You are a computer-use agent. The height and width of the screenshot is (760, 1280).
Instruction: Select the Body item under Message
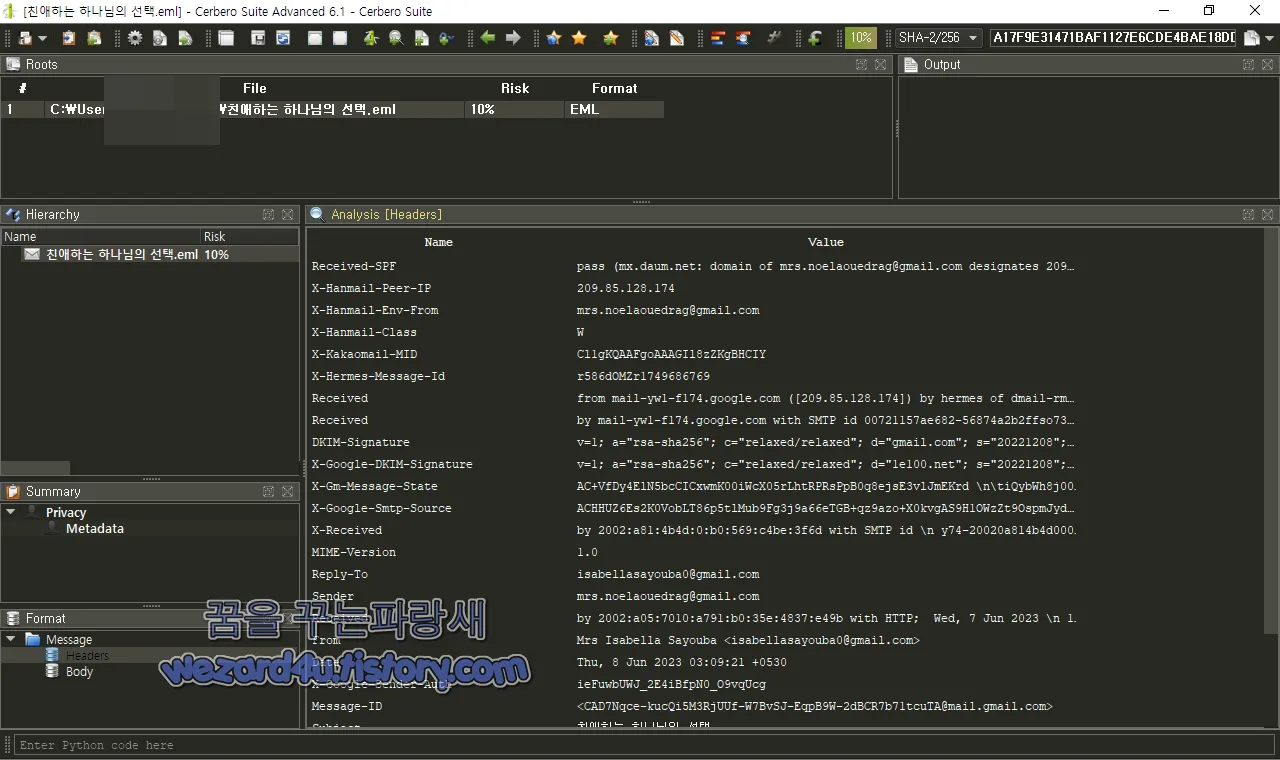point(79,671)
